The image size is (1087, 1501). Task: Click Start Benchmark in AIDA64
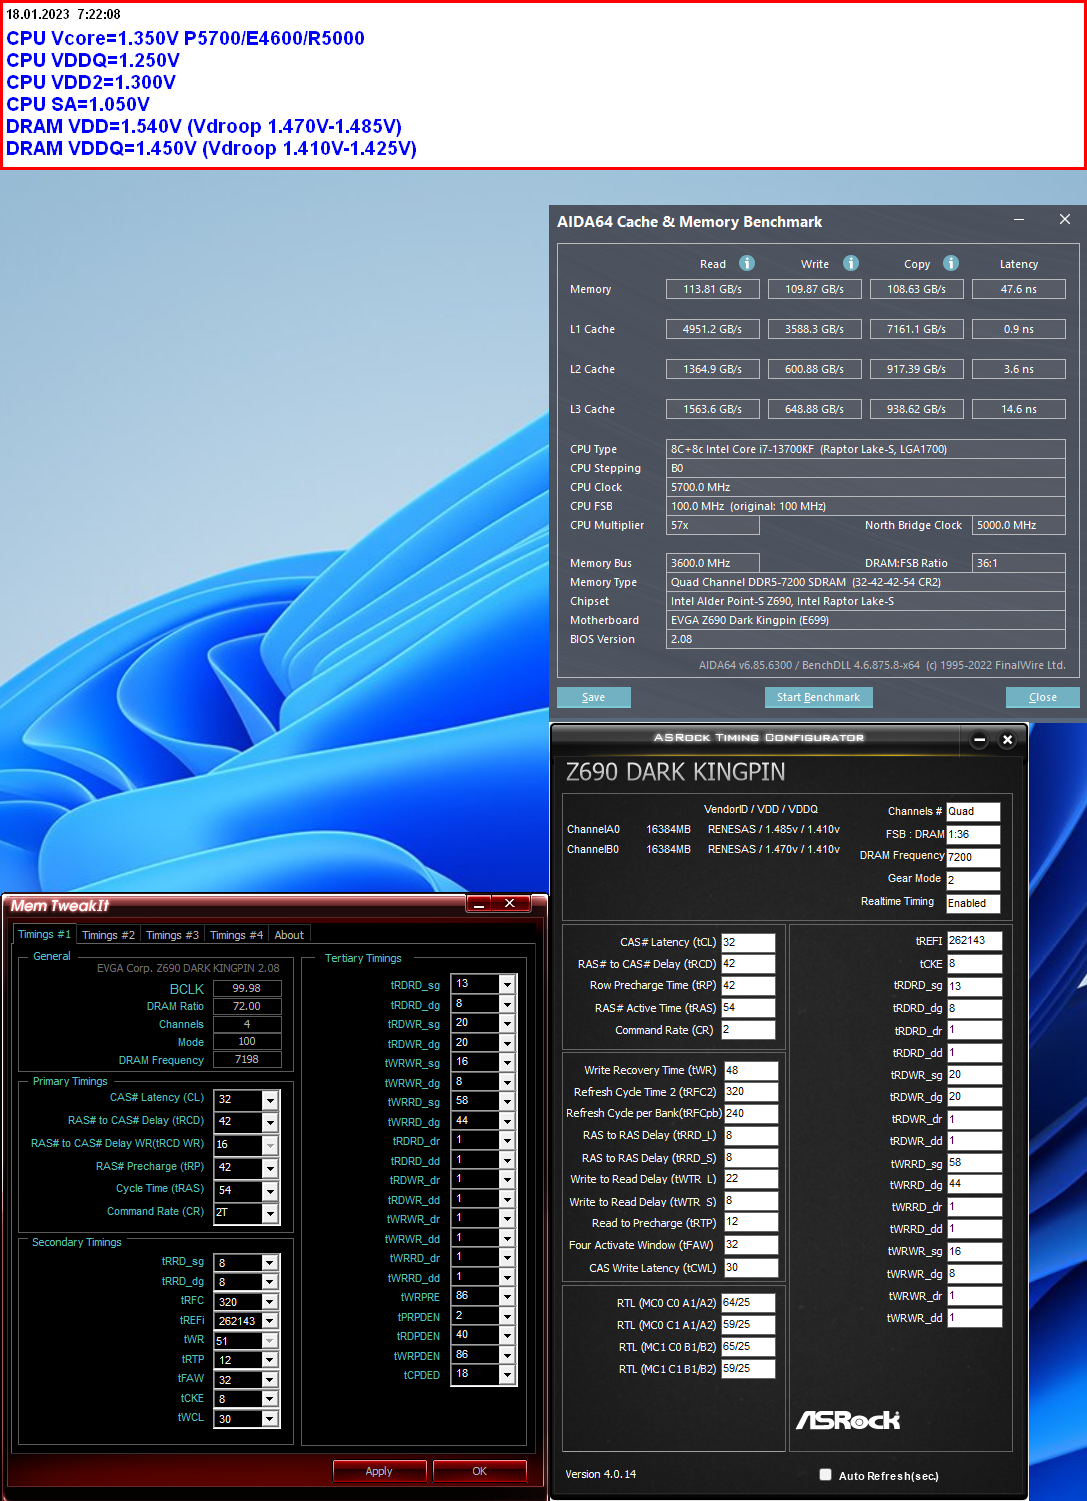[818, 697]
